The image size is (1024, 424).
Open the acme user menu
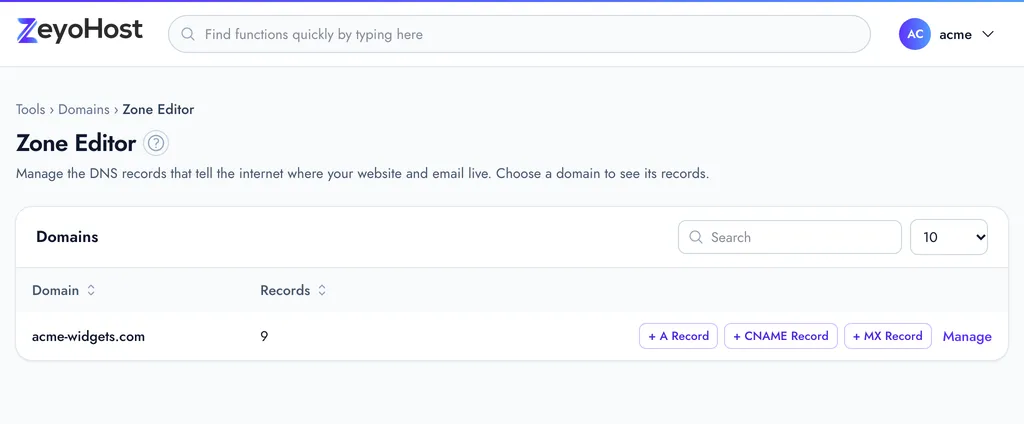coord(948,34)
